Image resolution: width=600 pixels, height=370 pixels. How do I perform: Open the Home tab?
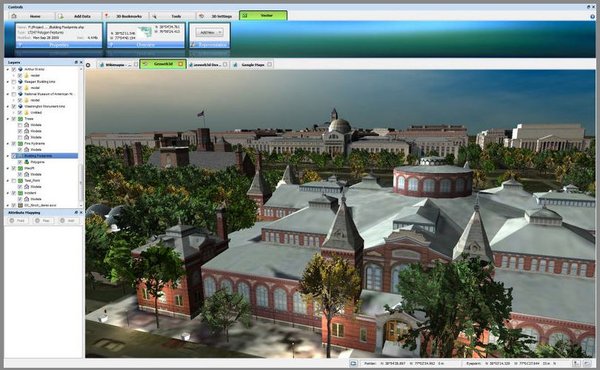point(32,16)
